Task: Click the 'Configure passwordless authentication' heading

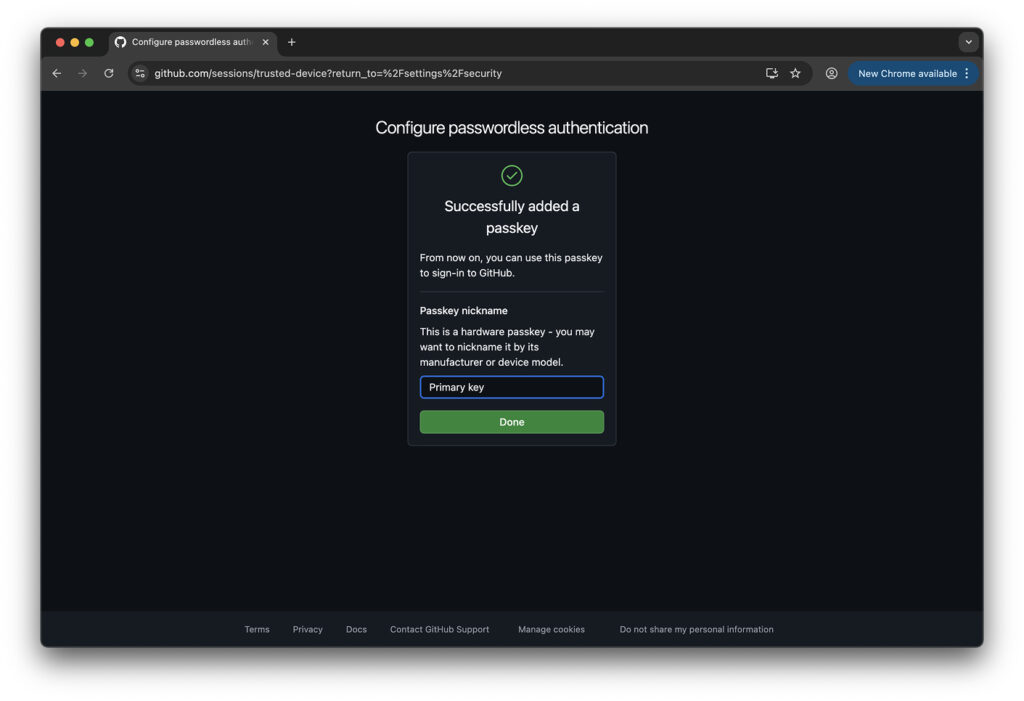Action: [x=511, y=127]
